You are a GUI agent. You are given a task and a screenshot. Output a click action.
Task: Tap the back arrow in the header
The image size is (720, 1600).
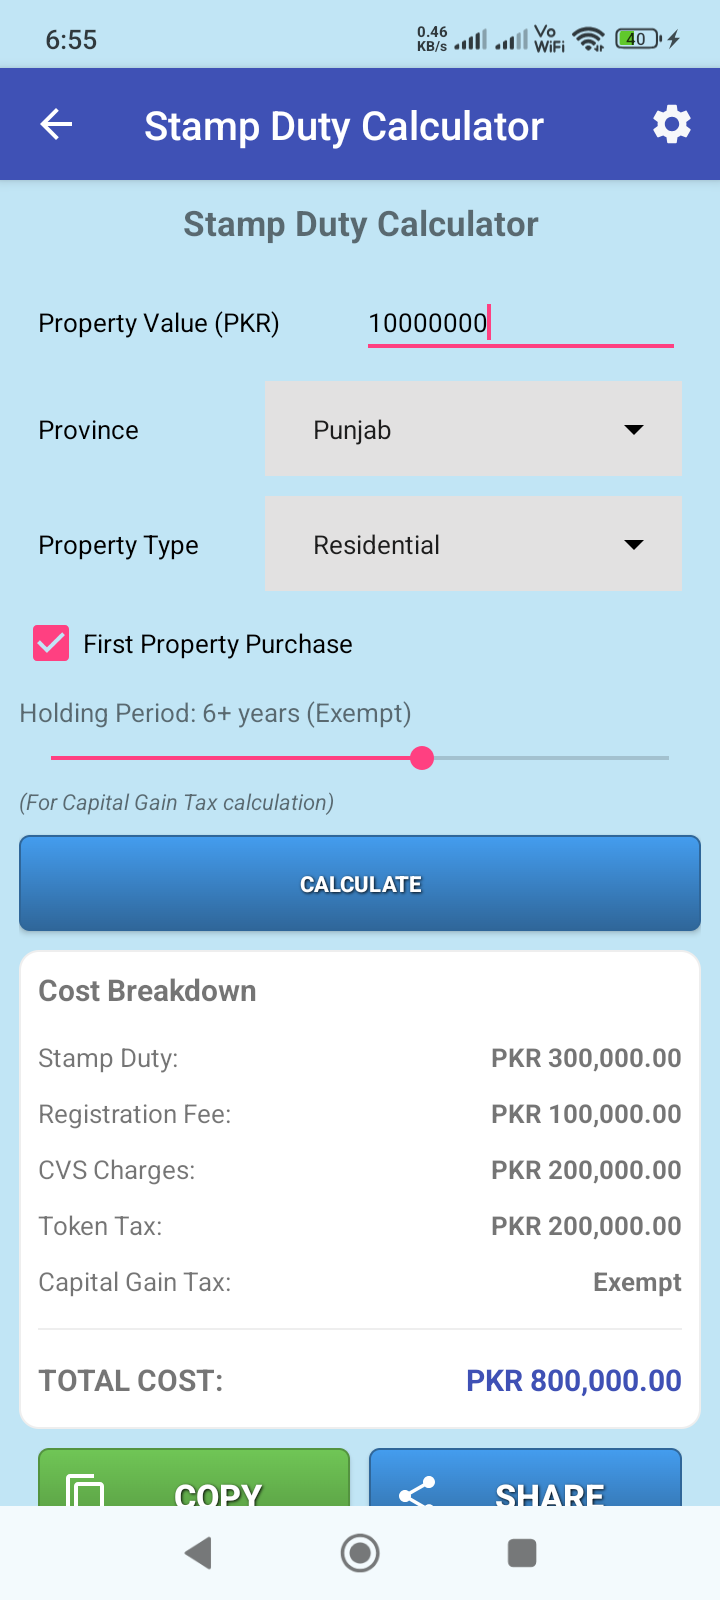57,125
